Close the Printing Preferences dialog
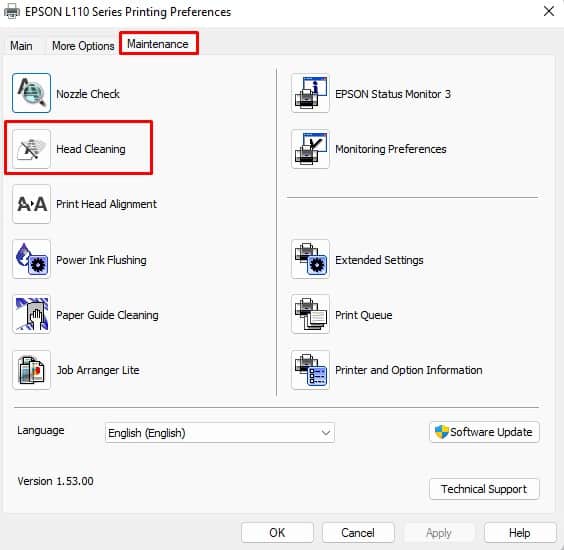 (549, 11)
